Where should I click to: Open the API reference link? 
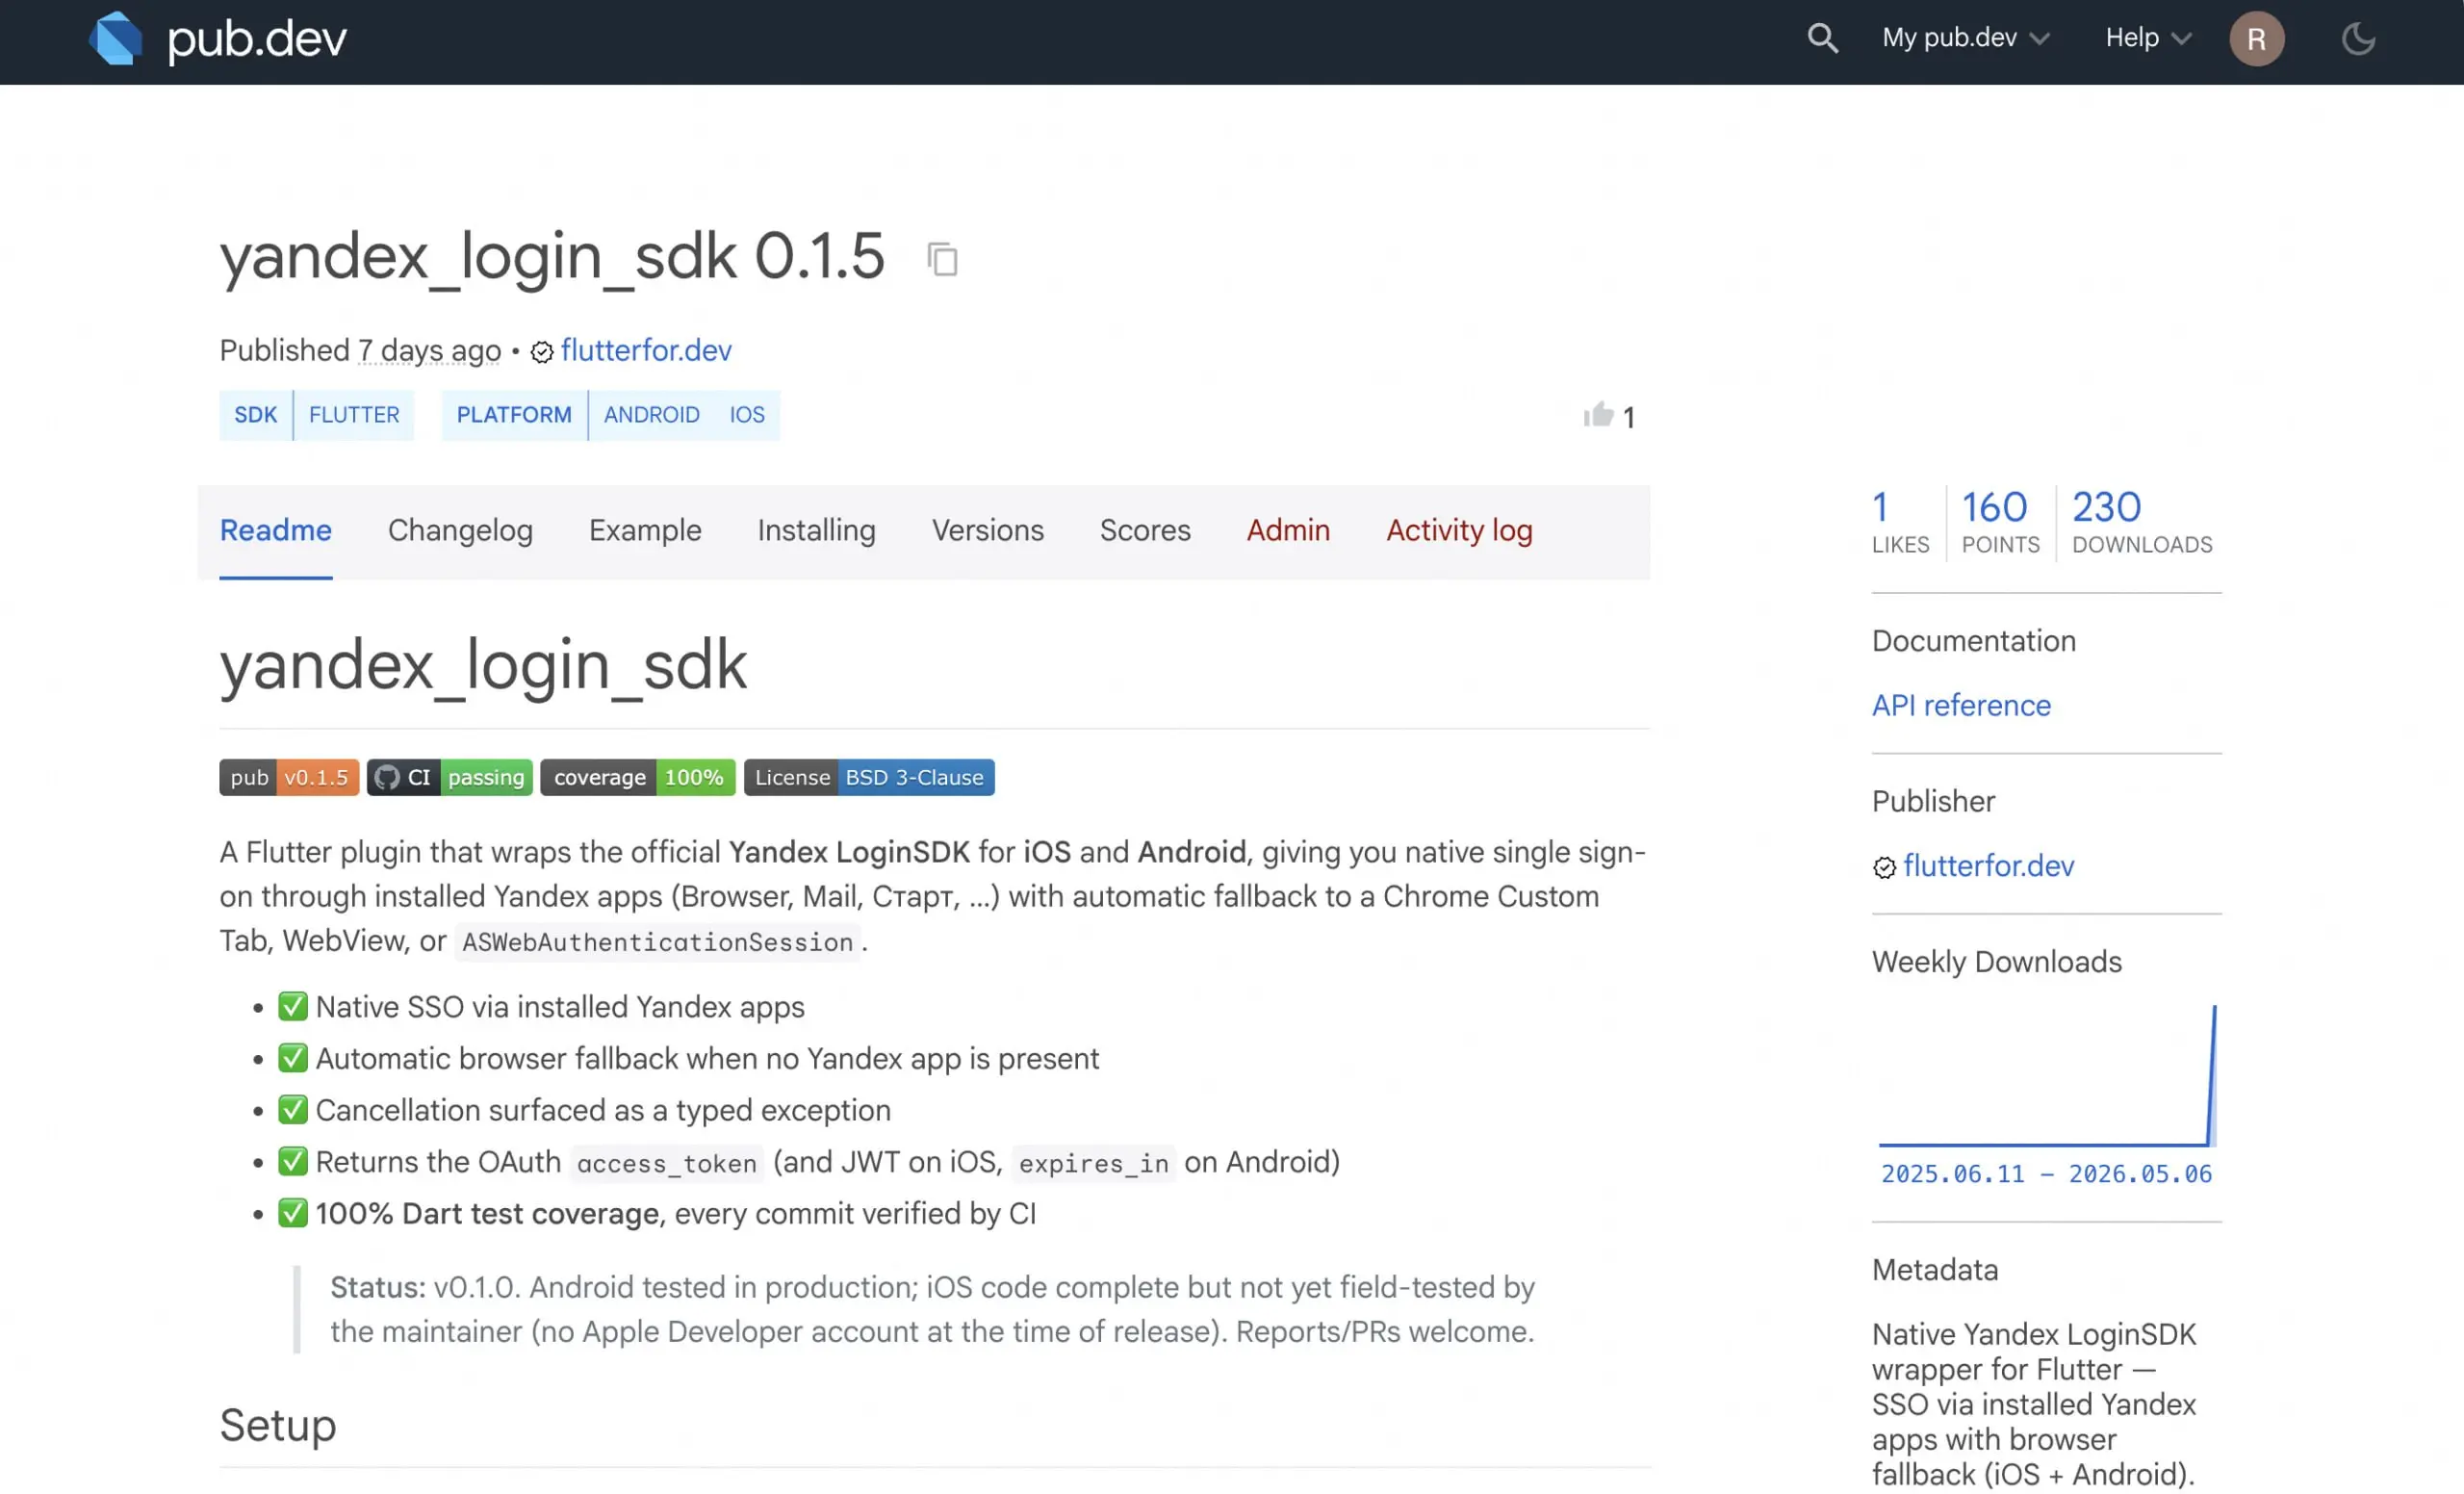(x=1961, y=705)
